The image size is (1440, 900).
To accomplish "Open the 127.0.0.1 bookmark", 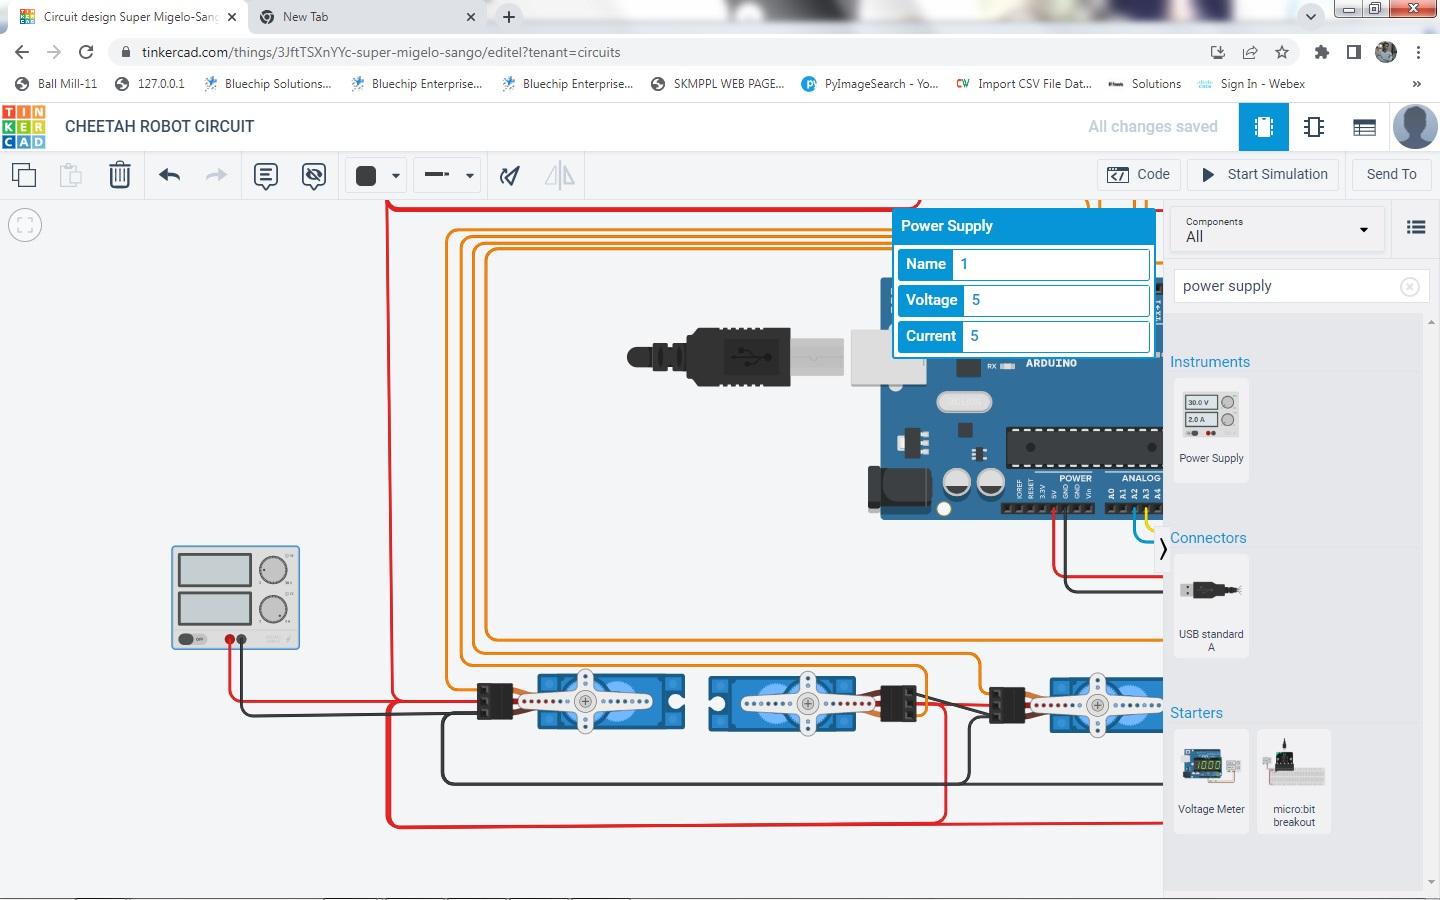I will [150, 84].
